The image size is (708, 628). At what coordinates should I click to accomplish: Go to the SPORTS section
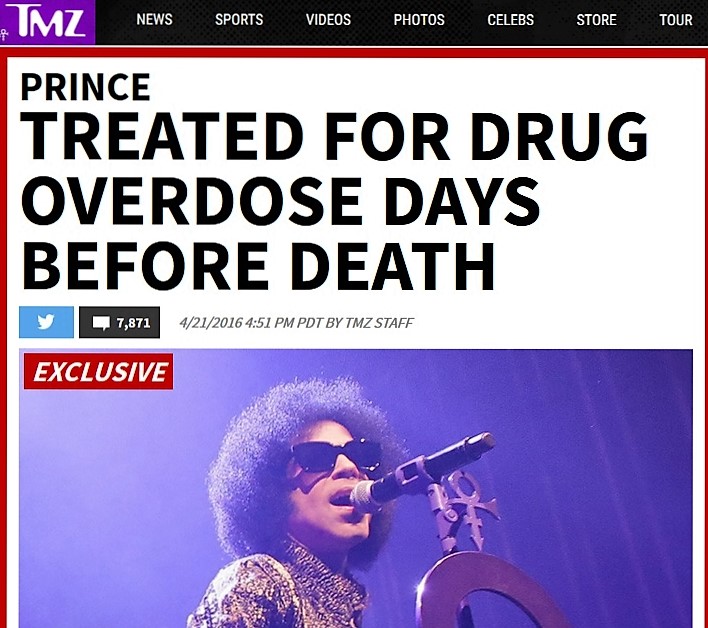point(239,19)
